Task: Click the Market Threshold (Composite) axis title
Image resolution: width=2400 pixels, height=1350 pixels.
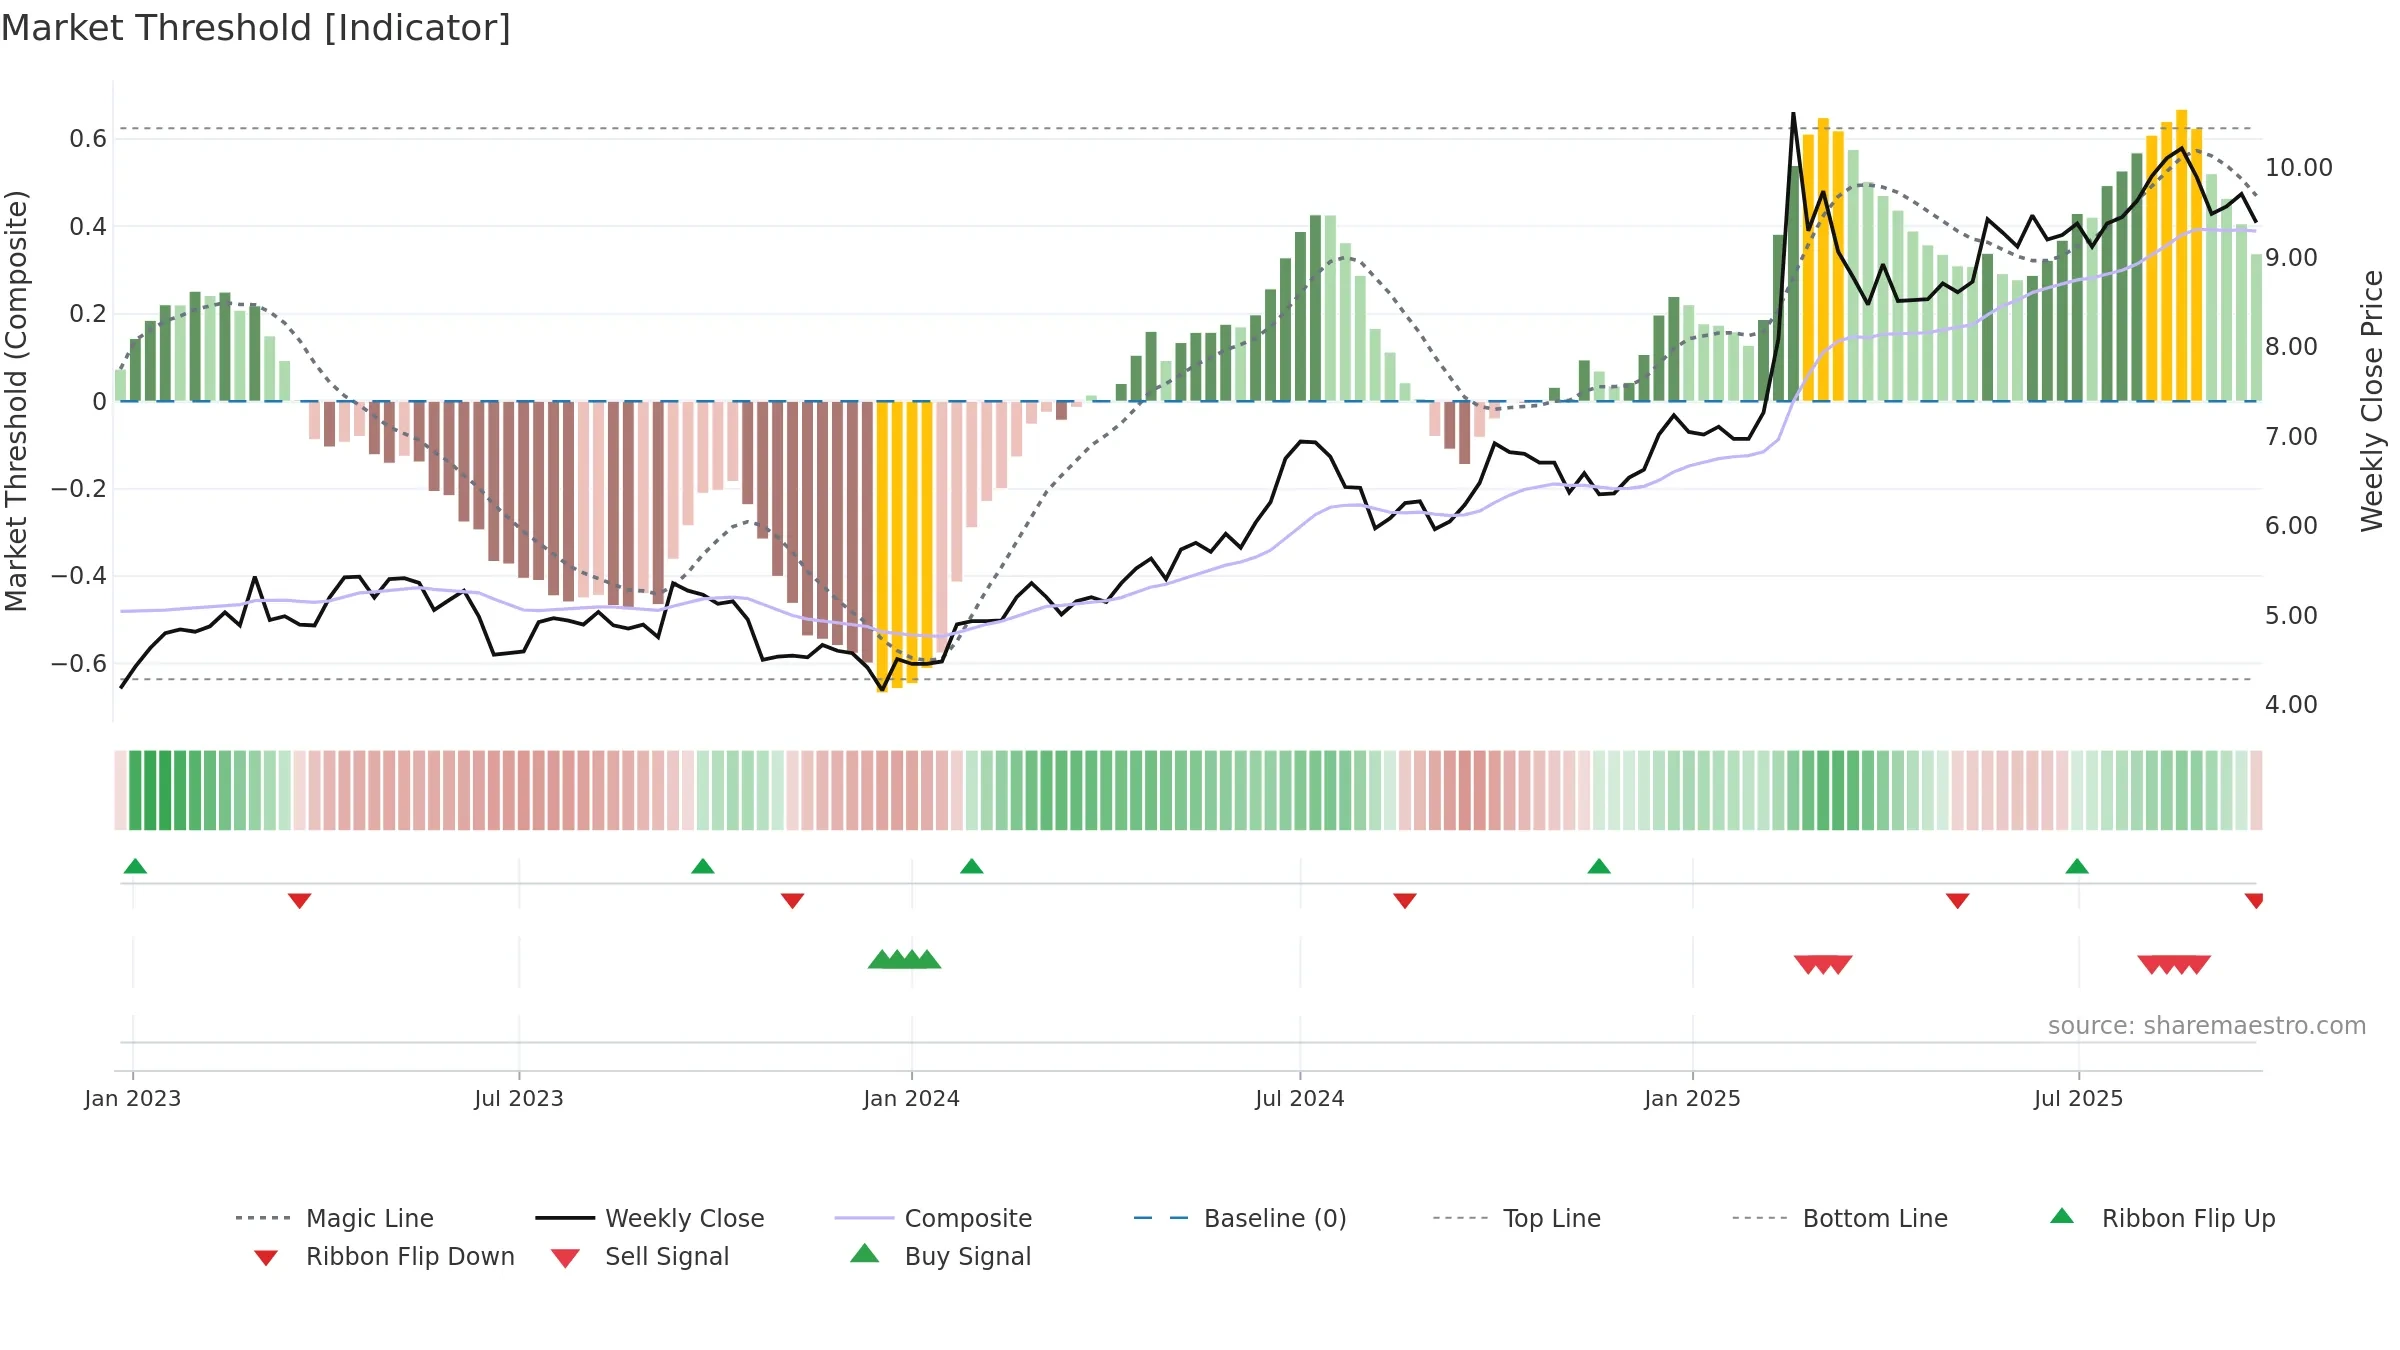Action: tap(16, 401)
